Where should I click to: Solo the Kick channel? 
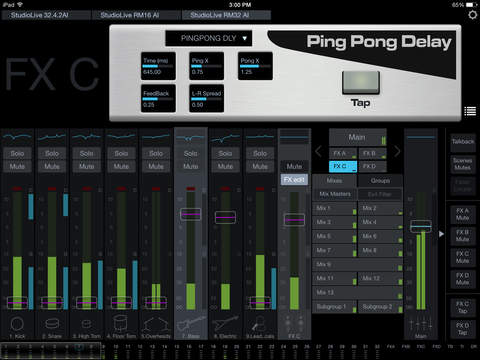pos(17,153)
